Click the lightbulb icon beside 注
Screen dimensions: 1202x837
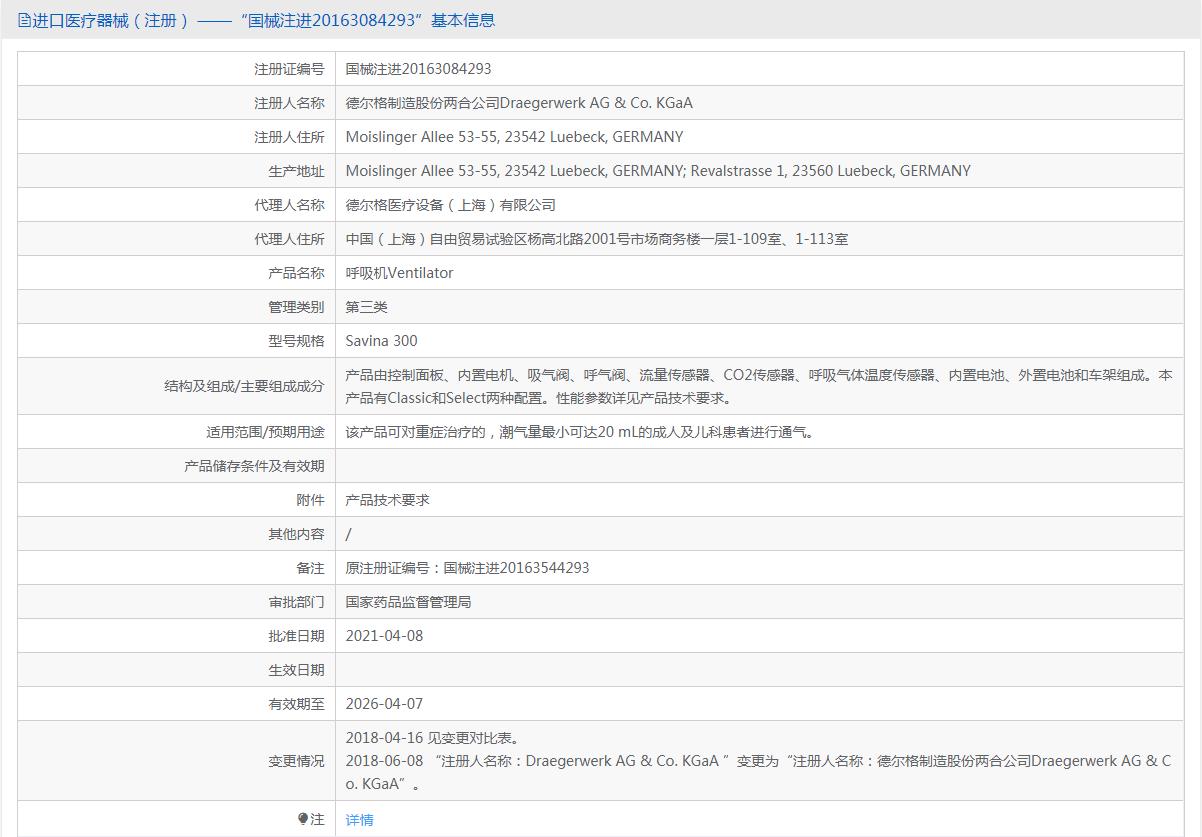click(x=303, y=819)
